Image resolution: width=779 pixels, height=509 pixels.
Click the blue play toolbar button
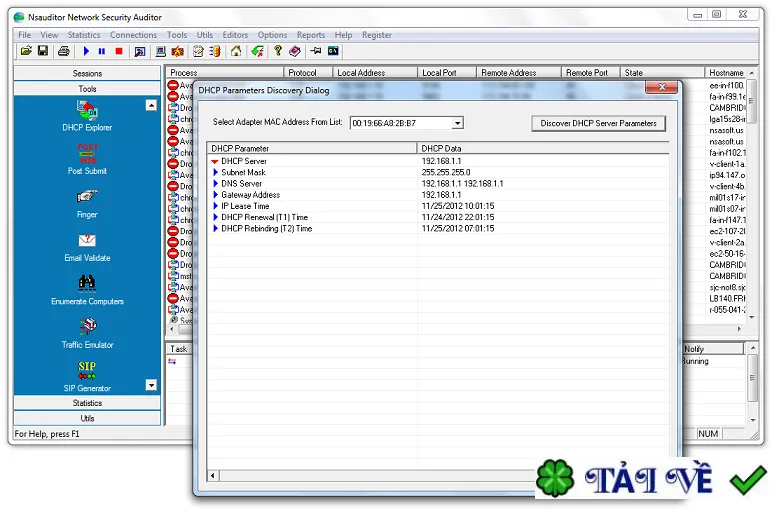[86, 51]
